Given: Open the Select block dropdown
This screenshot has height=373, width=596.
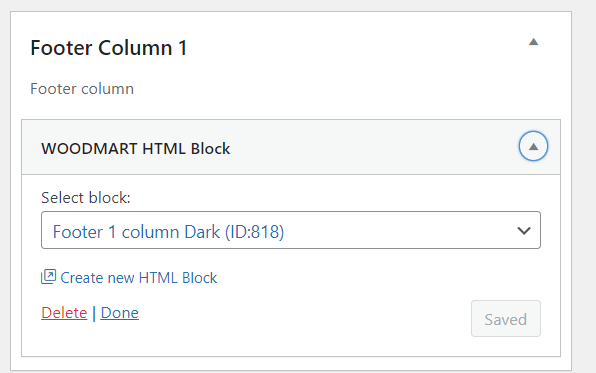Looking at the screenshot, I should coord(291,230).
